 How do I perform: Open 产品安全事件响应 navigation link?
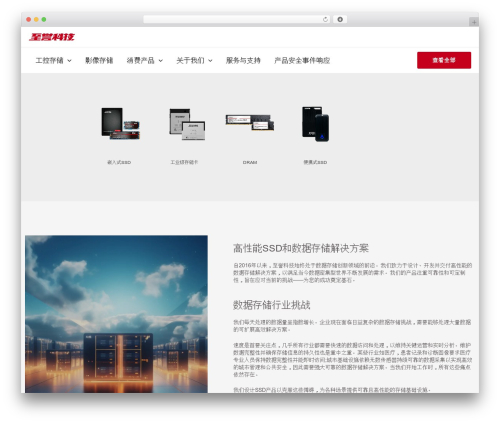point(302,60)
